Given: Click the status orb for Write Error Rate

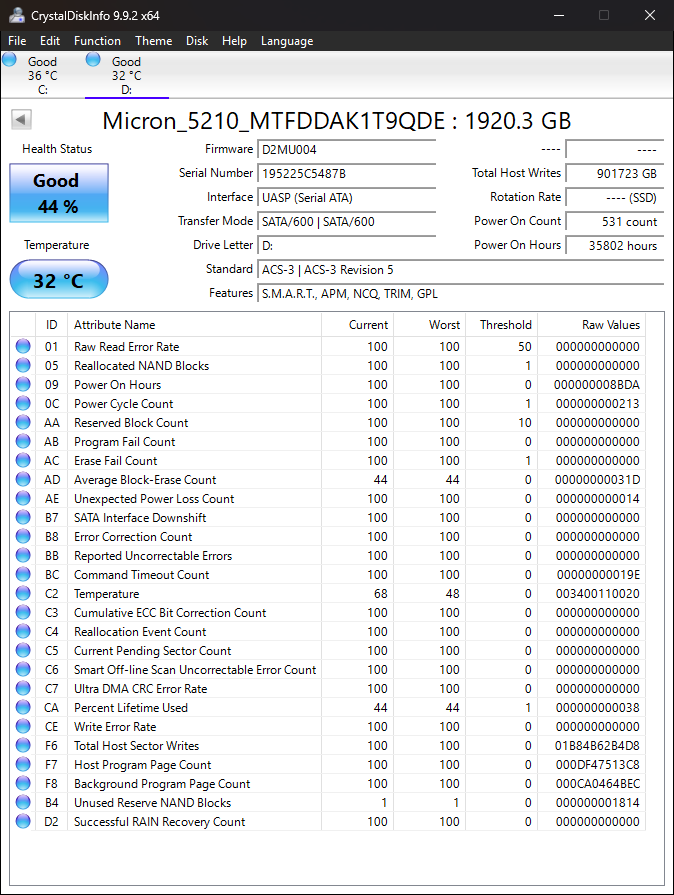Looking at the screenshot, I should tap(23, 726).
